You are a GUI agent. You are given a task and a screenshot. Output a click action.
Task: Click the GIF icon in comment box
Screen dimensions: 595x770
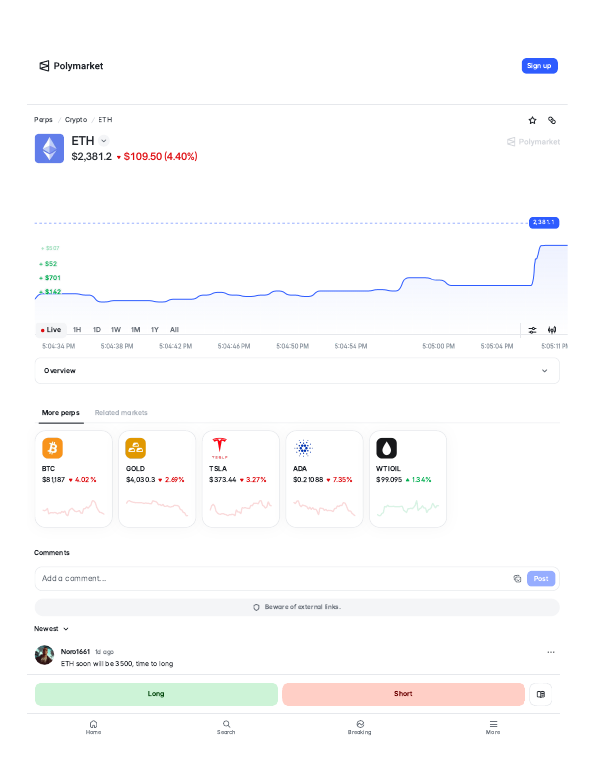tap(517, 578)
